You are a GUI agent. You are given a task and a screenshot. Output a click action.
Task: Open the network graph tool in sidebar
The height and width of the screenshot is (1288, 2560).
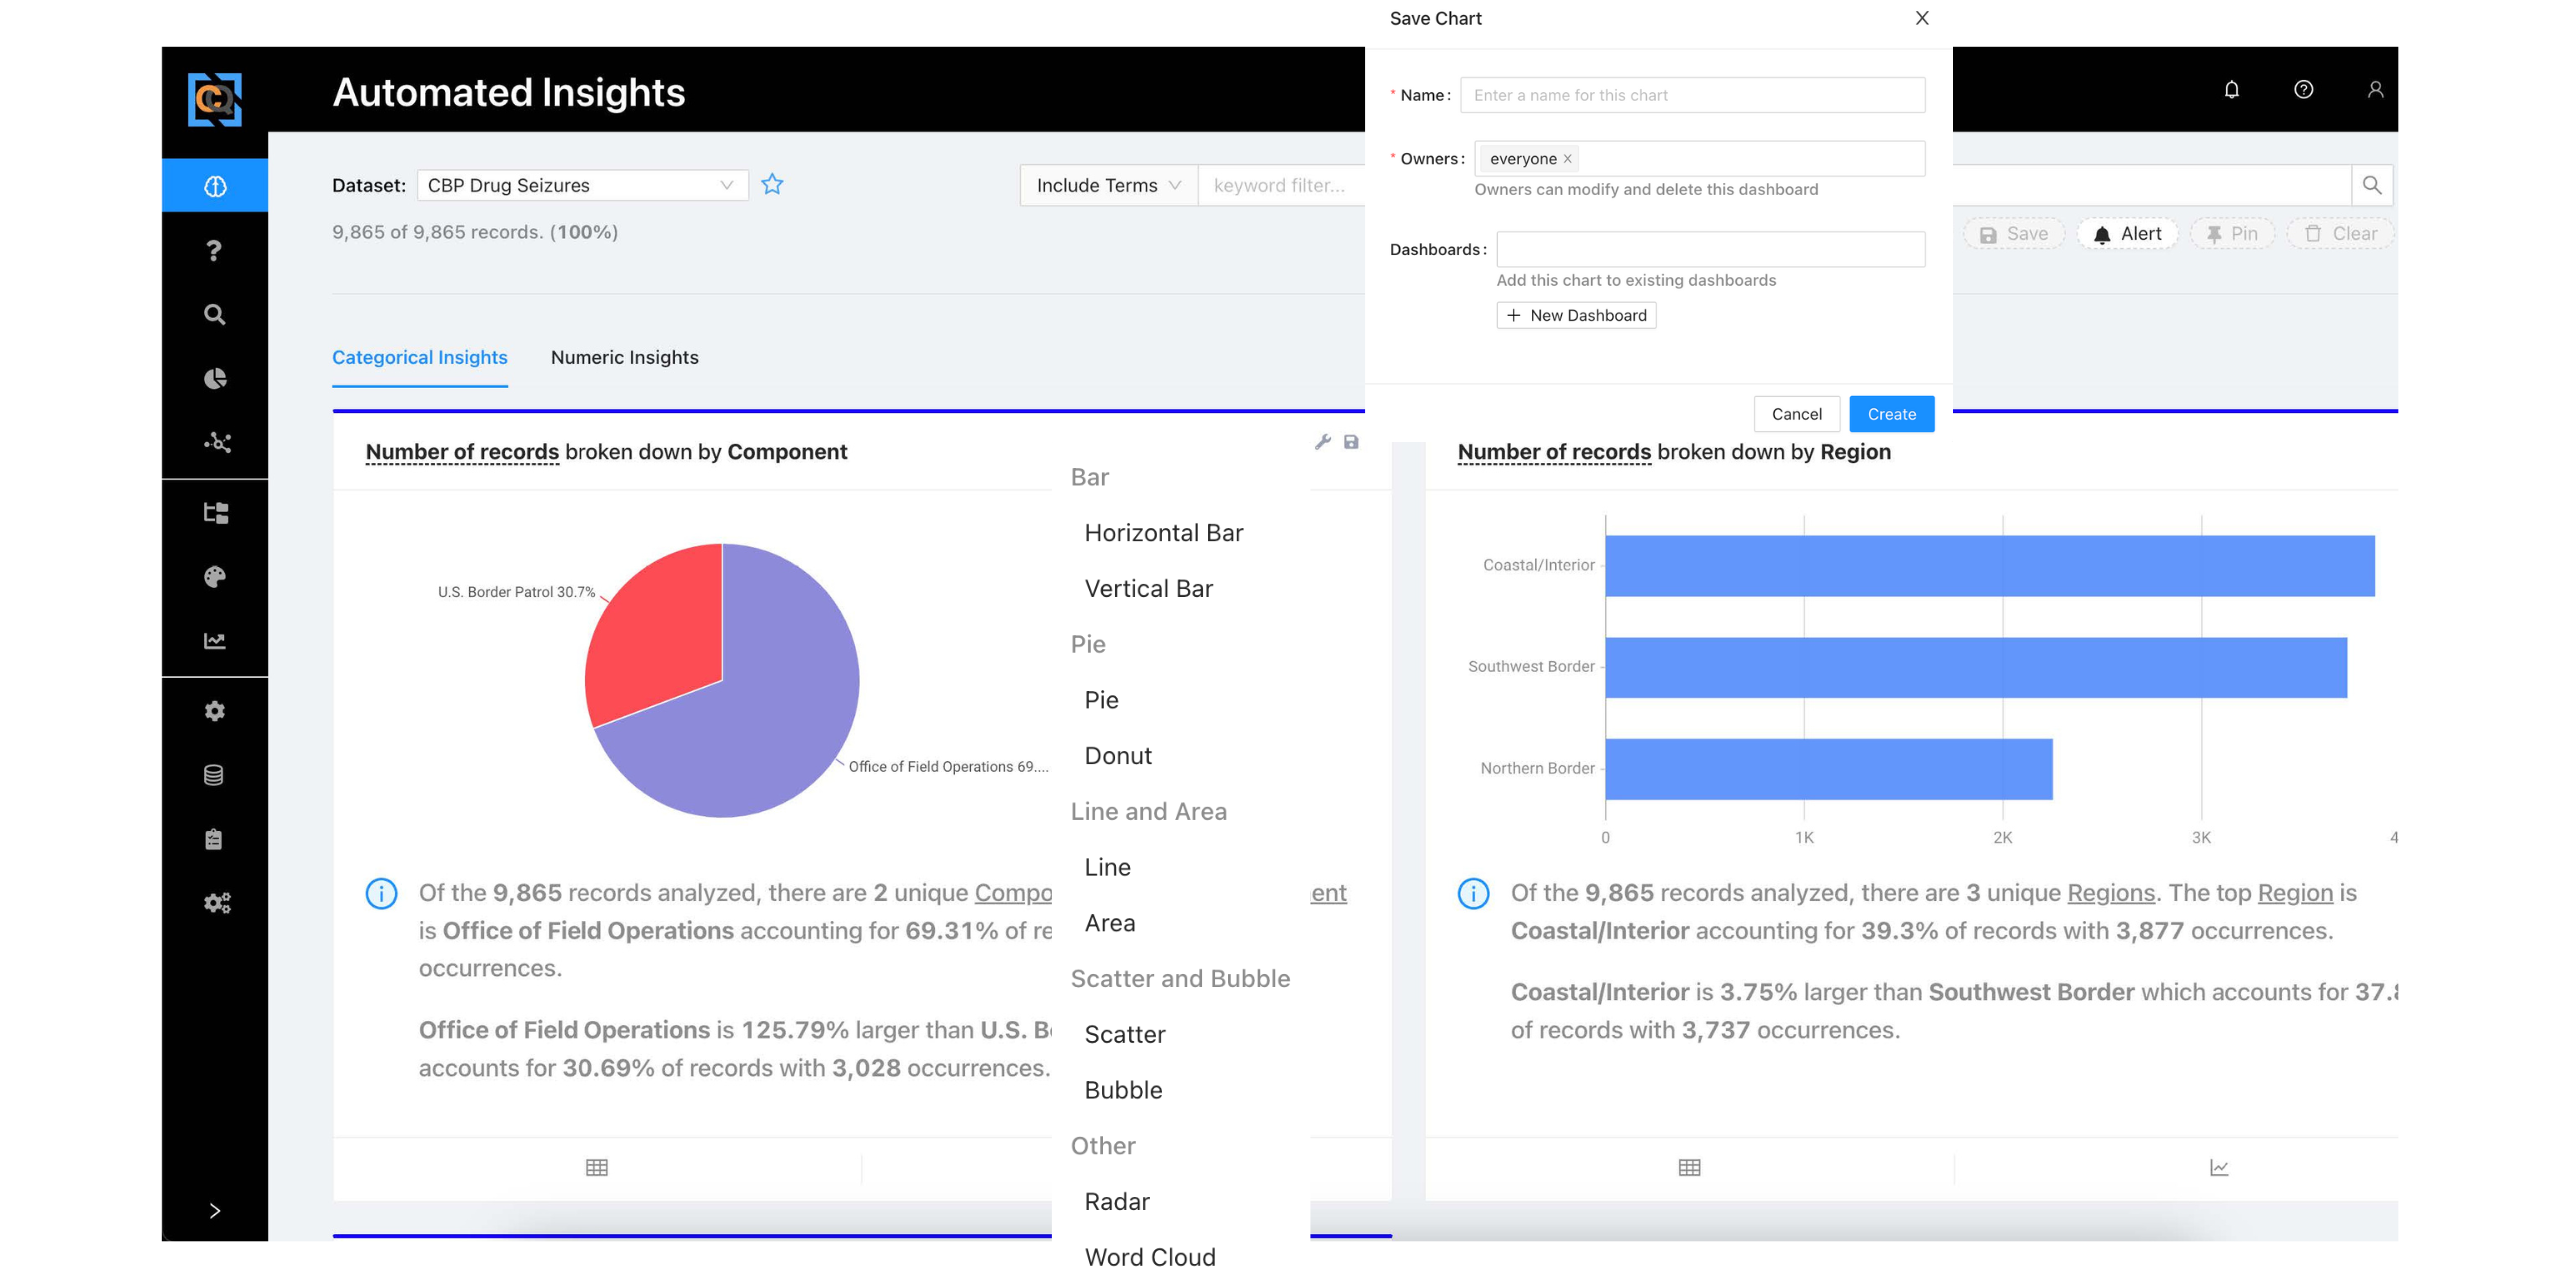tap(213, 442)
